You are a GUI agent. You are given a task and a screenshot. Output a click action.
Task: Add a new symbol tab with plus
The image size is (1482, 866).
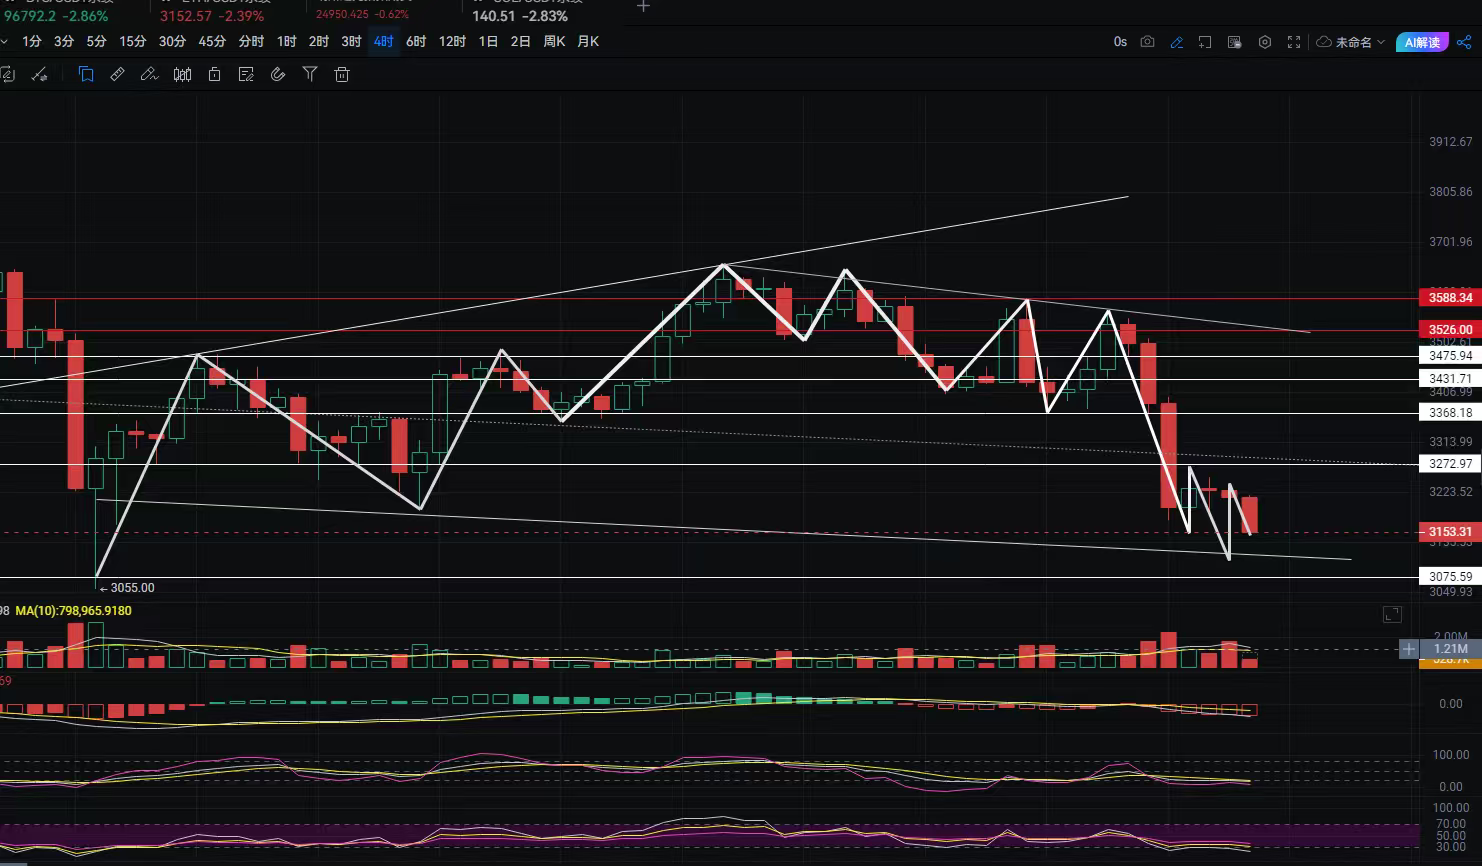(643, 7)
